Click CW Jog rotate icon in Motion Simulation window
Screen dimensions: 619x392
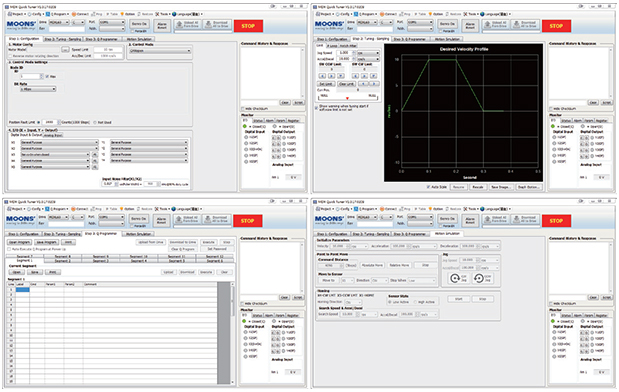tap(455, 278)
